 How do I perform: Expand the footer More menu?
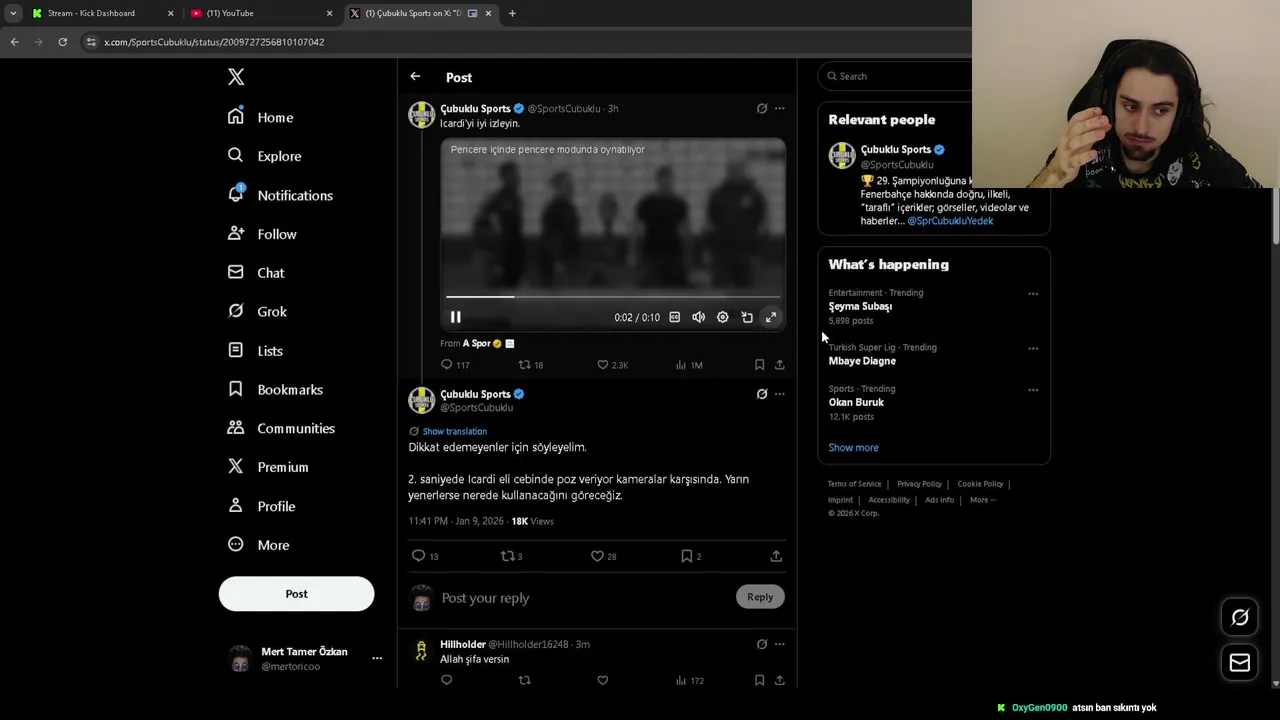(982, 500)
